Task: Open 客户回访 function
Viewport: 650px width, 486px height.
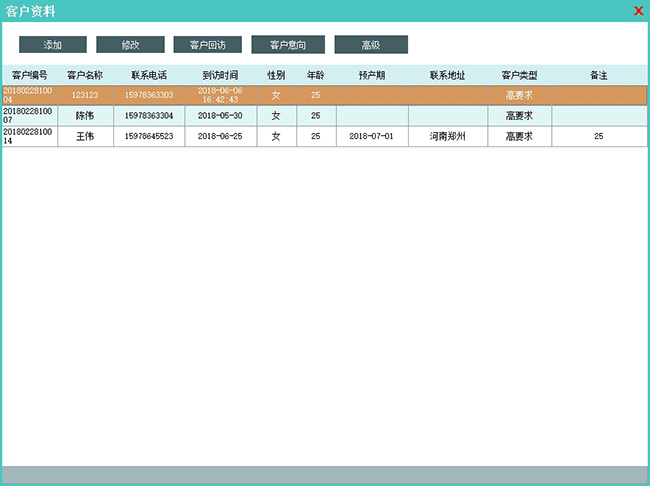Action: 208,45
